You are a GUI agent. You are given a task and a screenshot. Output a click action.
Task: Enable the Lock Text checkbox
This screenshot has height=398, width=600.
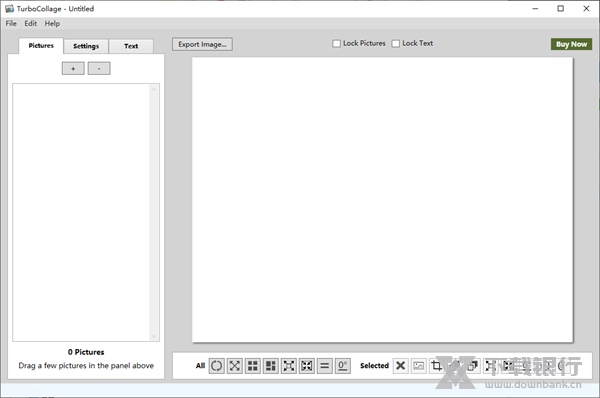coord(396,44)
